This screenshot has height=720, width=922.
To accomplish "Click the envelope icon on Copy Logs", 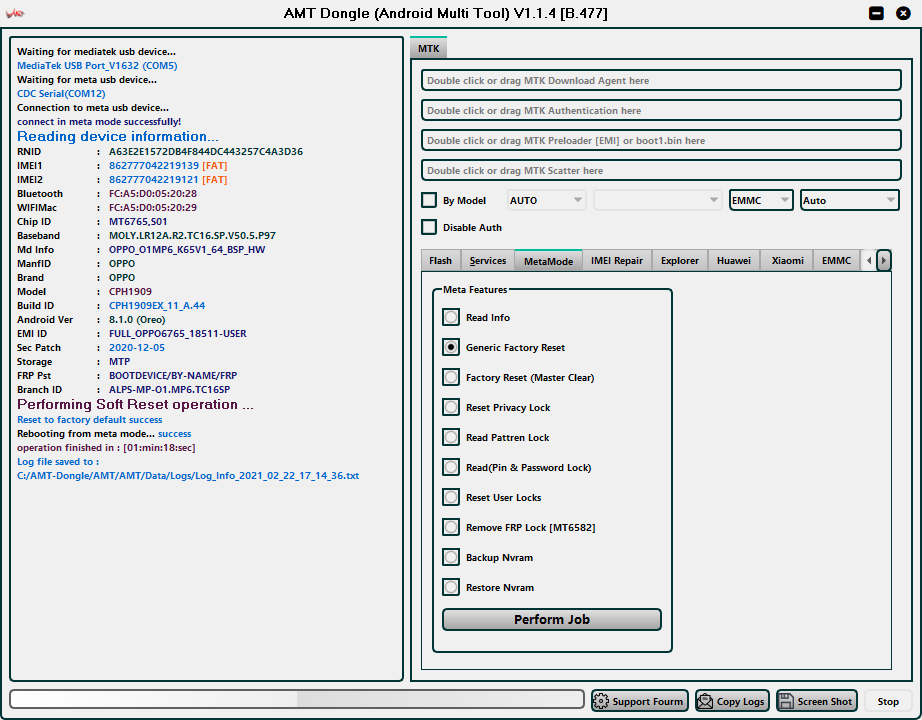I will tap(704, 701).
